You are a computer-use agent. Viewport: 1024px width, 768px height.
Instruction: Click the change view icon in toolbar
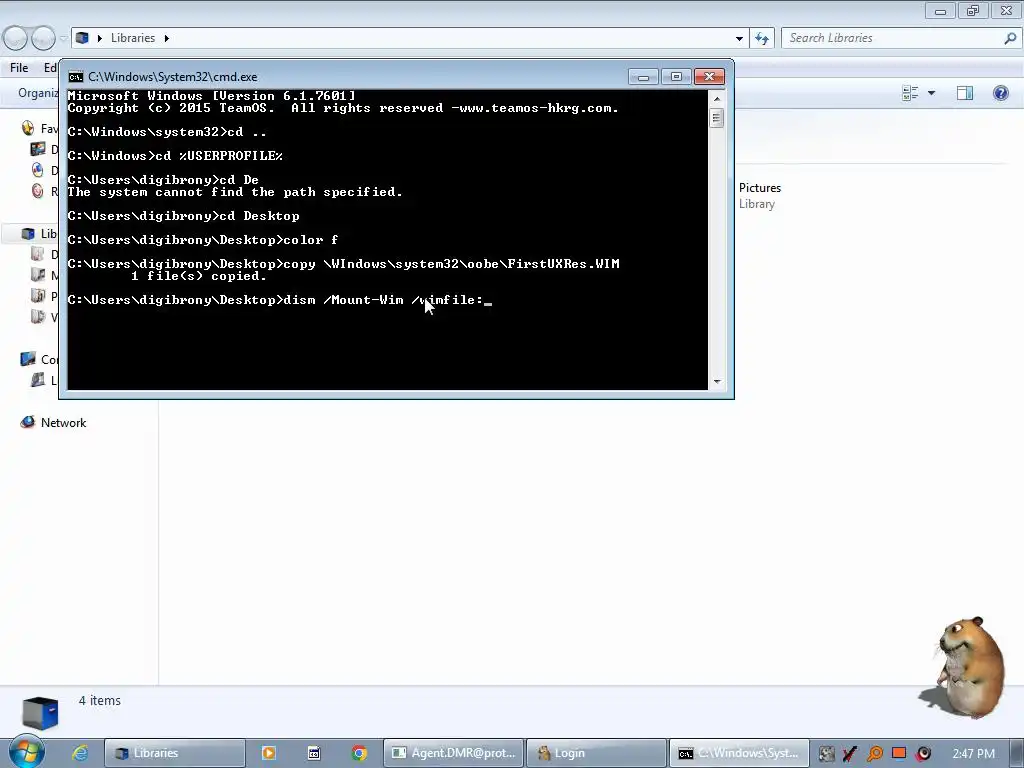click(910, 93)
